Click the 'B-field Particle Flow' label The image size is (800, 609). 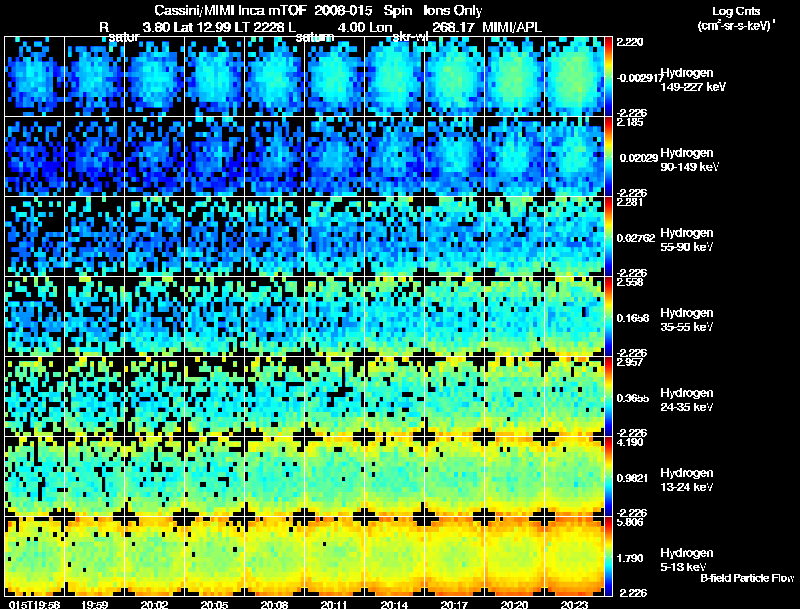point(747,578)
